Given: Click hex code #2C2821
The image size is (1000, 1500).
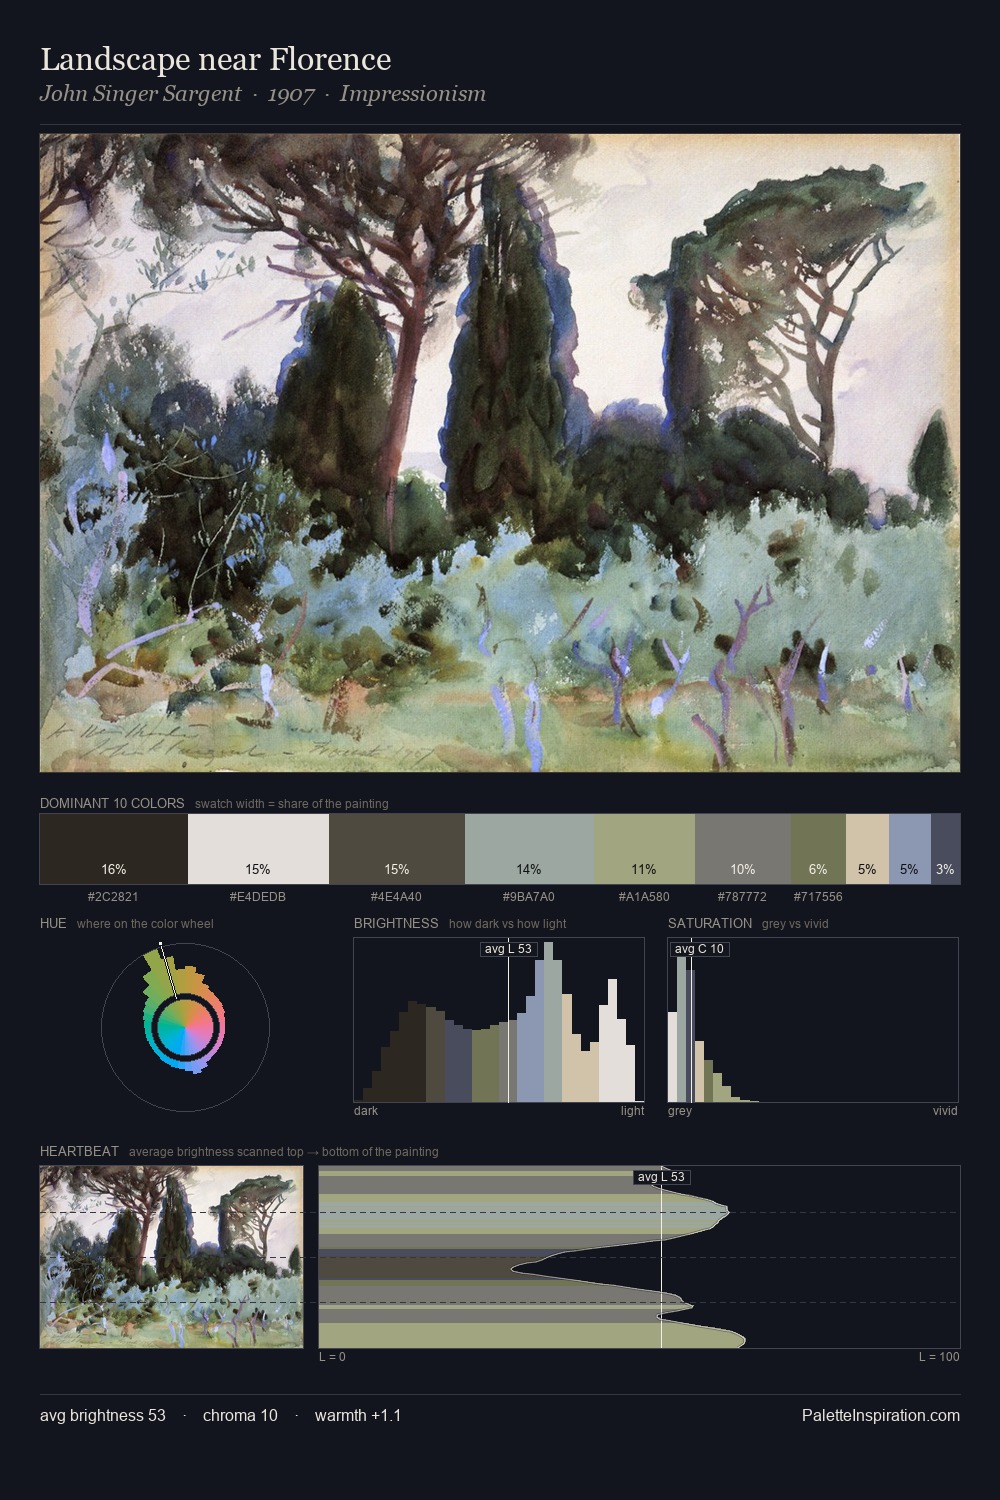Looking at the screenshot, I should point(114,897).
